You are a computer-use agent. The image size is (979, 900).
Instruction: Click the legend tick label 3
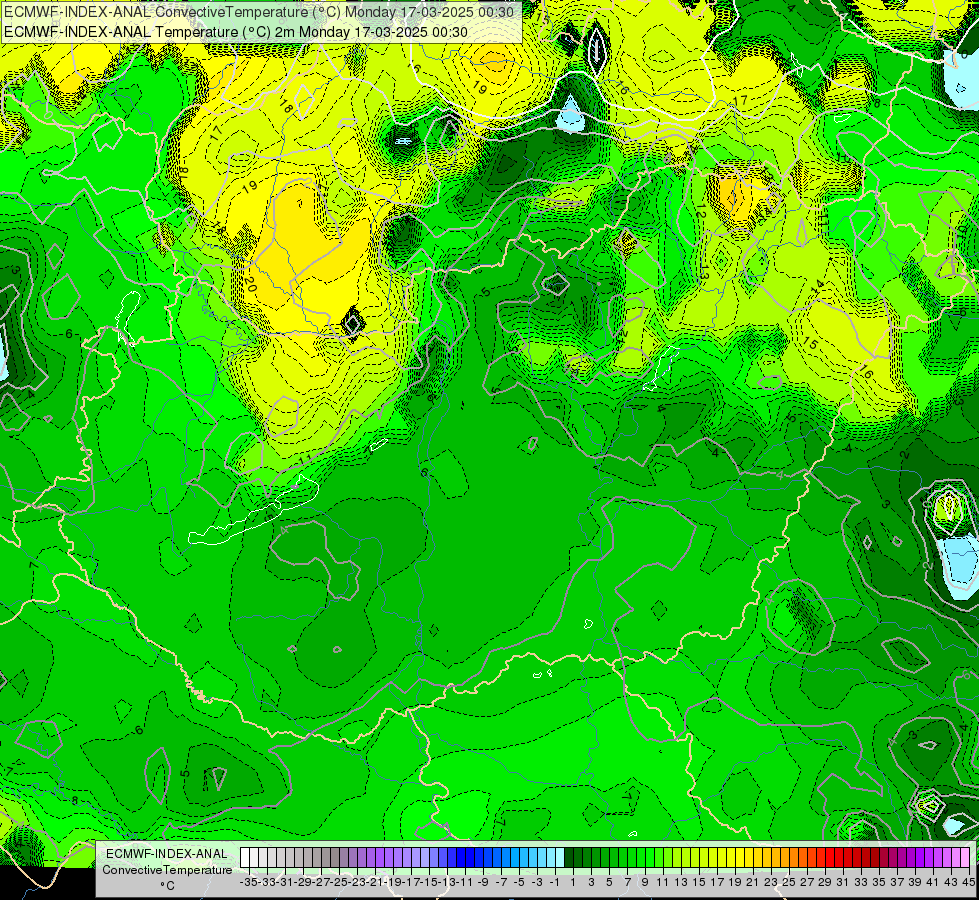point(591,882)
